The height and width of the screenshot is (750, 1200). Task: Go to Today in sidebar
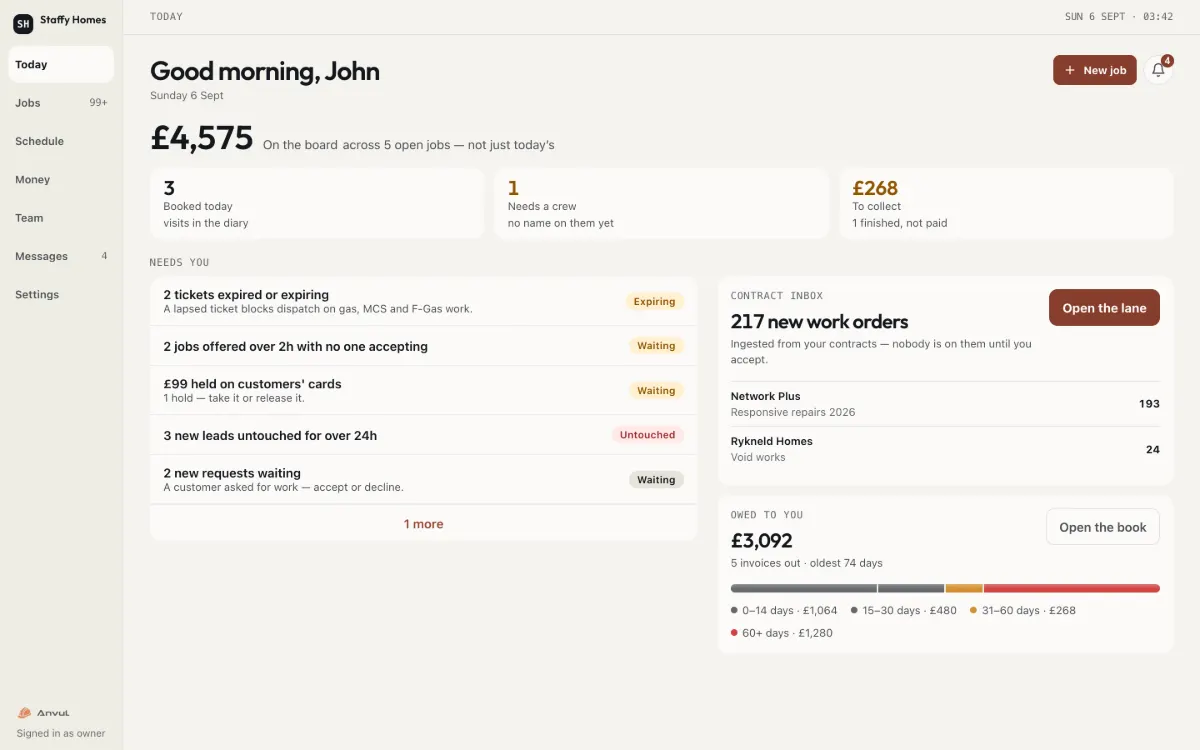[61, 64]
